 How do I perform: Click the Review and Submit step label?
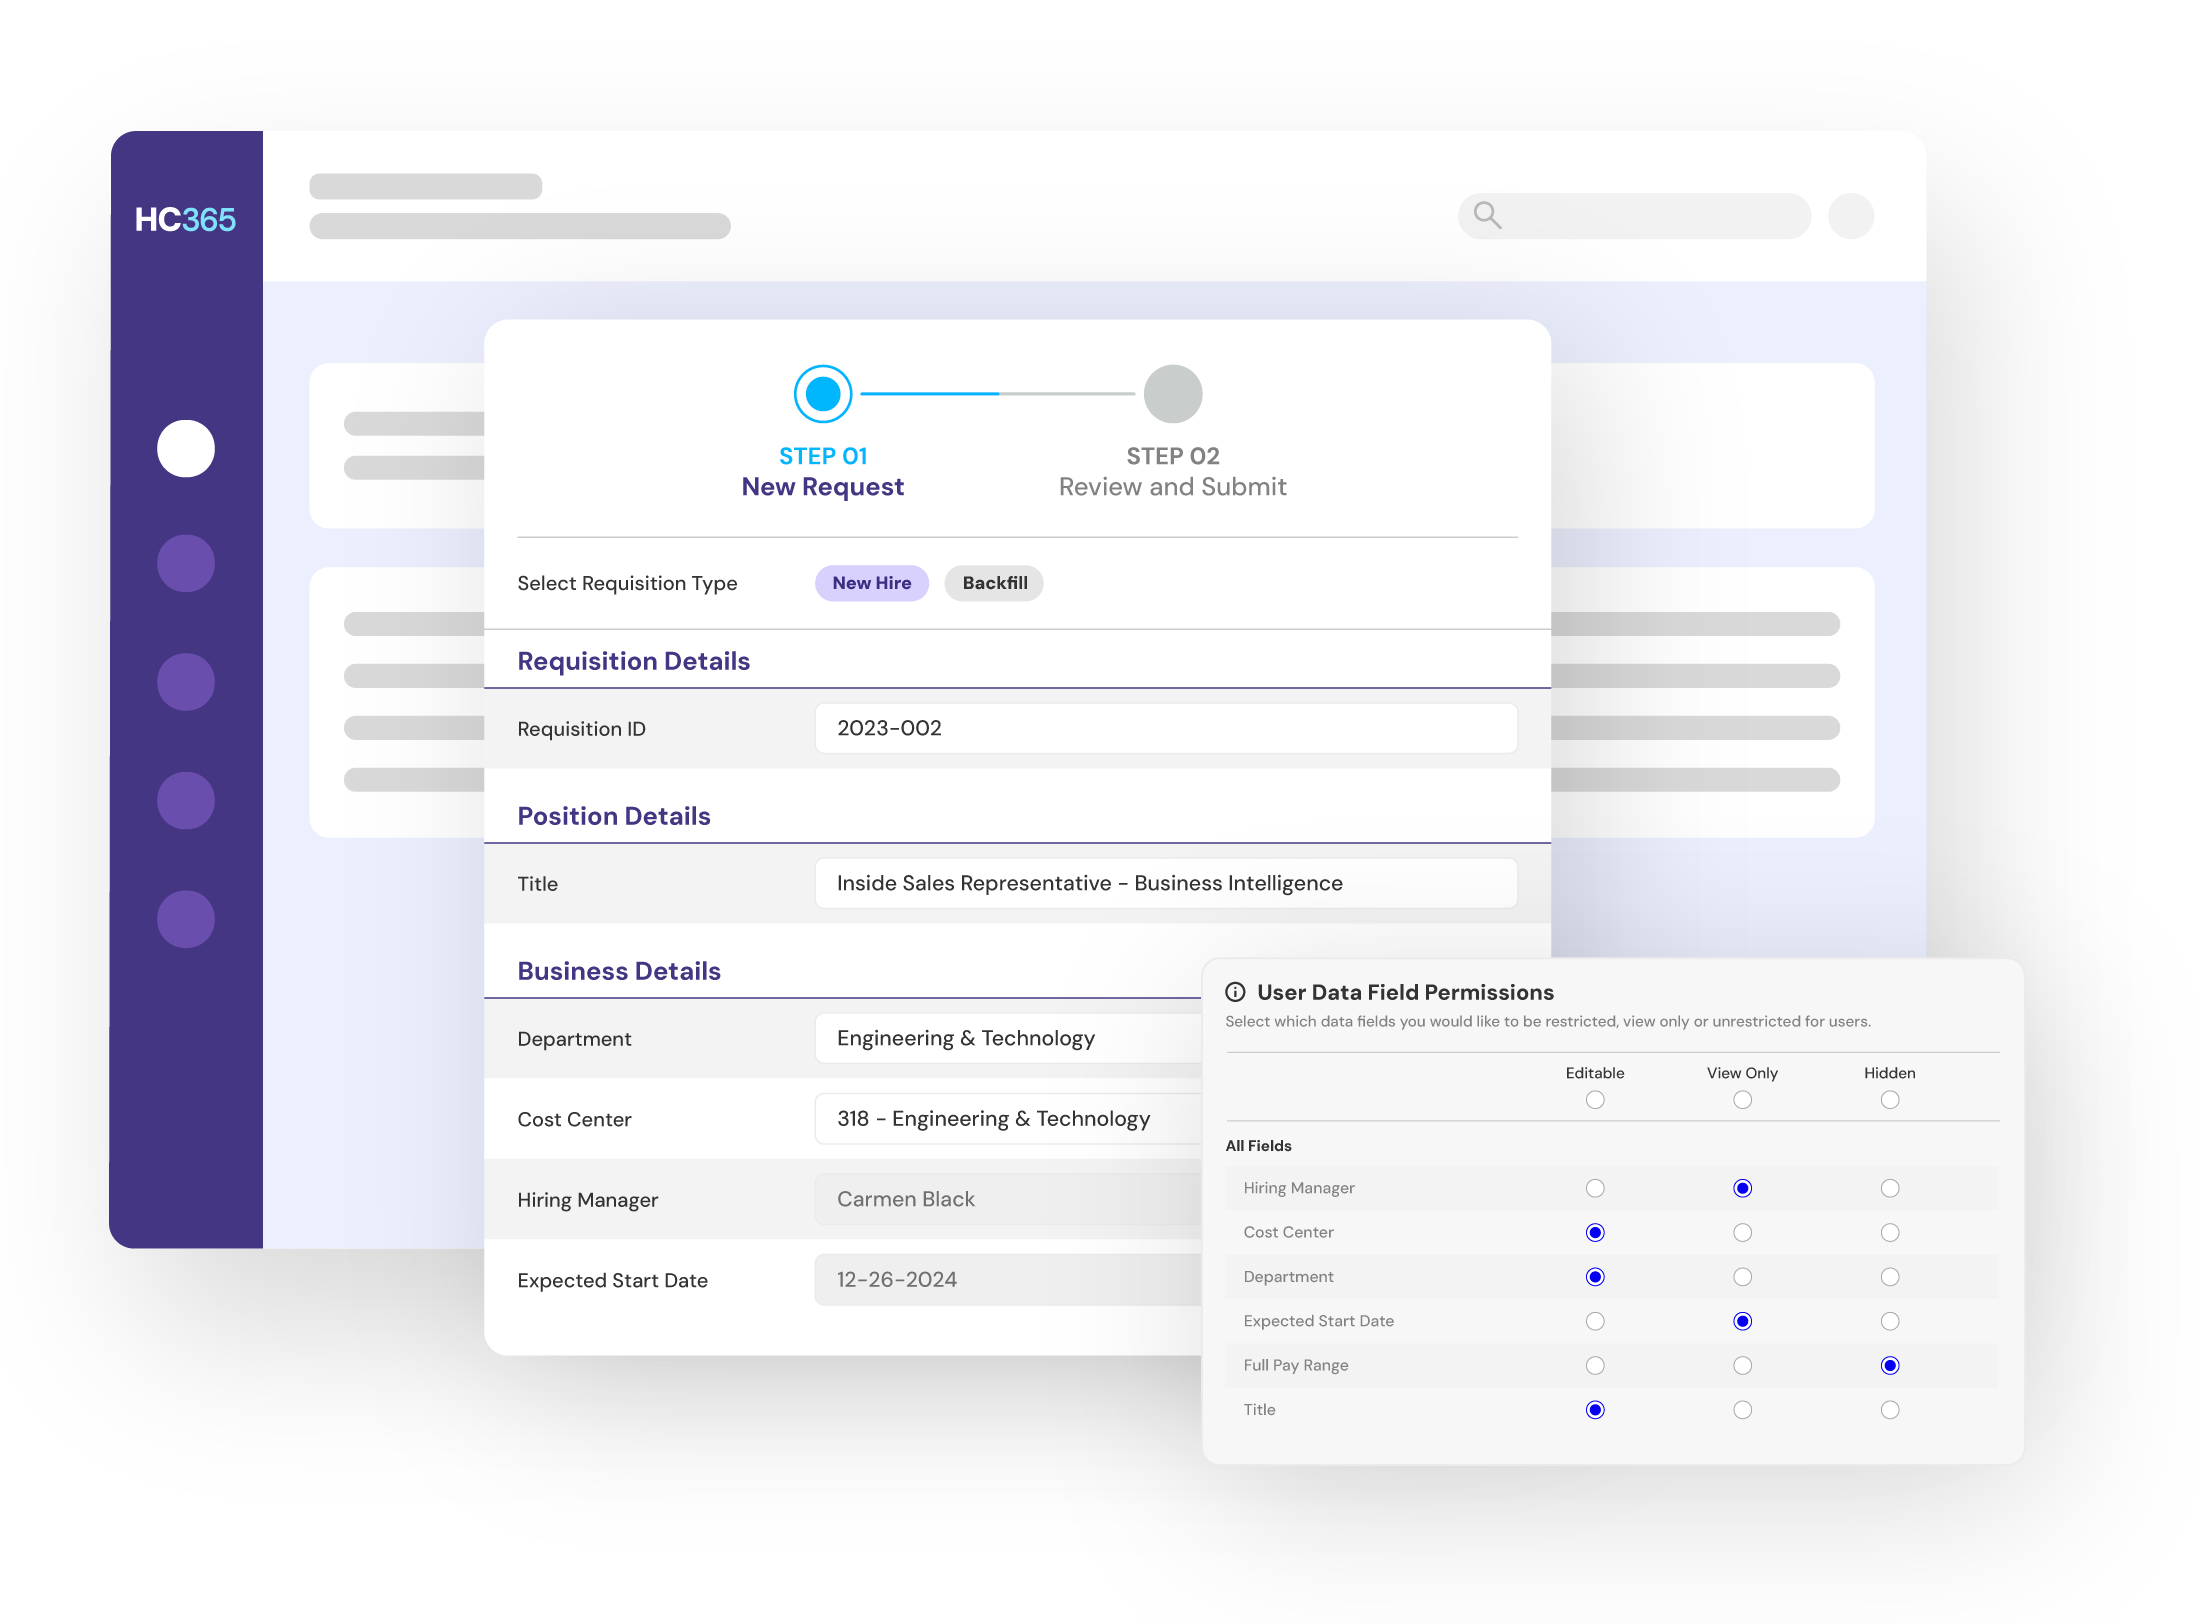pyautogui.click(x=1172, y=487)
